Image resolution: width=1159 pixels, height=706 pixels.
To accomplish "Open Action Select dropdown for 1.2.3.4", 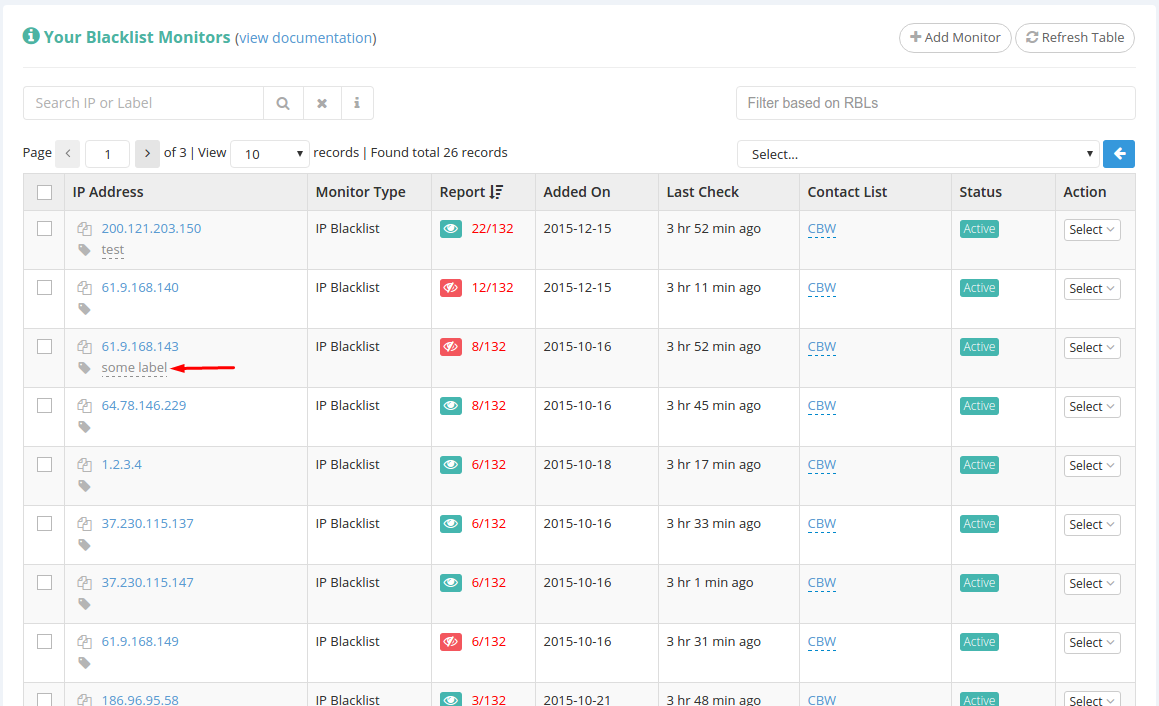I will tap(1092, 466).
